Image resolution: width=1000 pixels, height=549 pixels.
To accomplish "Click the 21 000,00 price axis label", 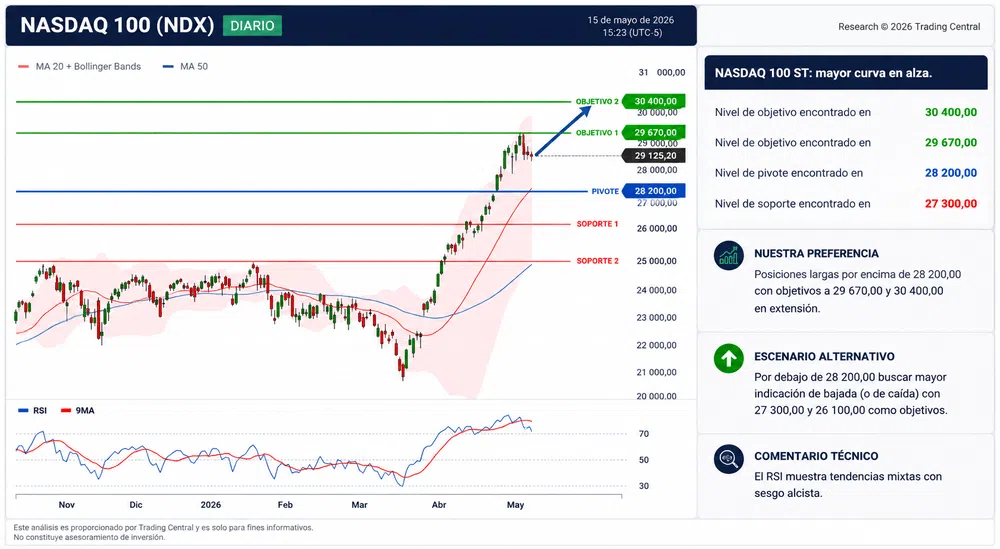I will (x=657, y=372).
